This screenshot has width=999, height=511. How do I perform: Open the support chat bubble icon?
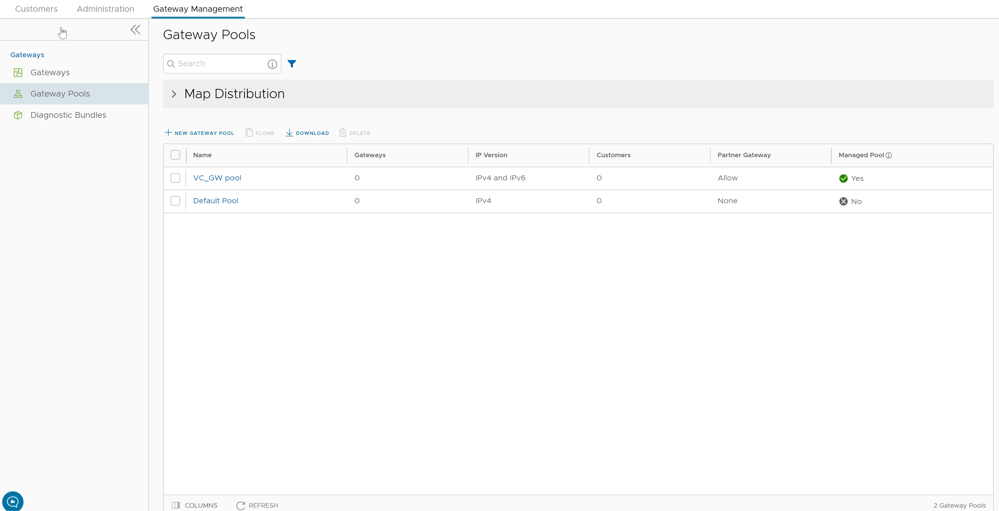pos(13,501)
